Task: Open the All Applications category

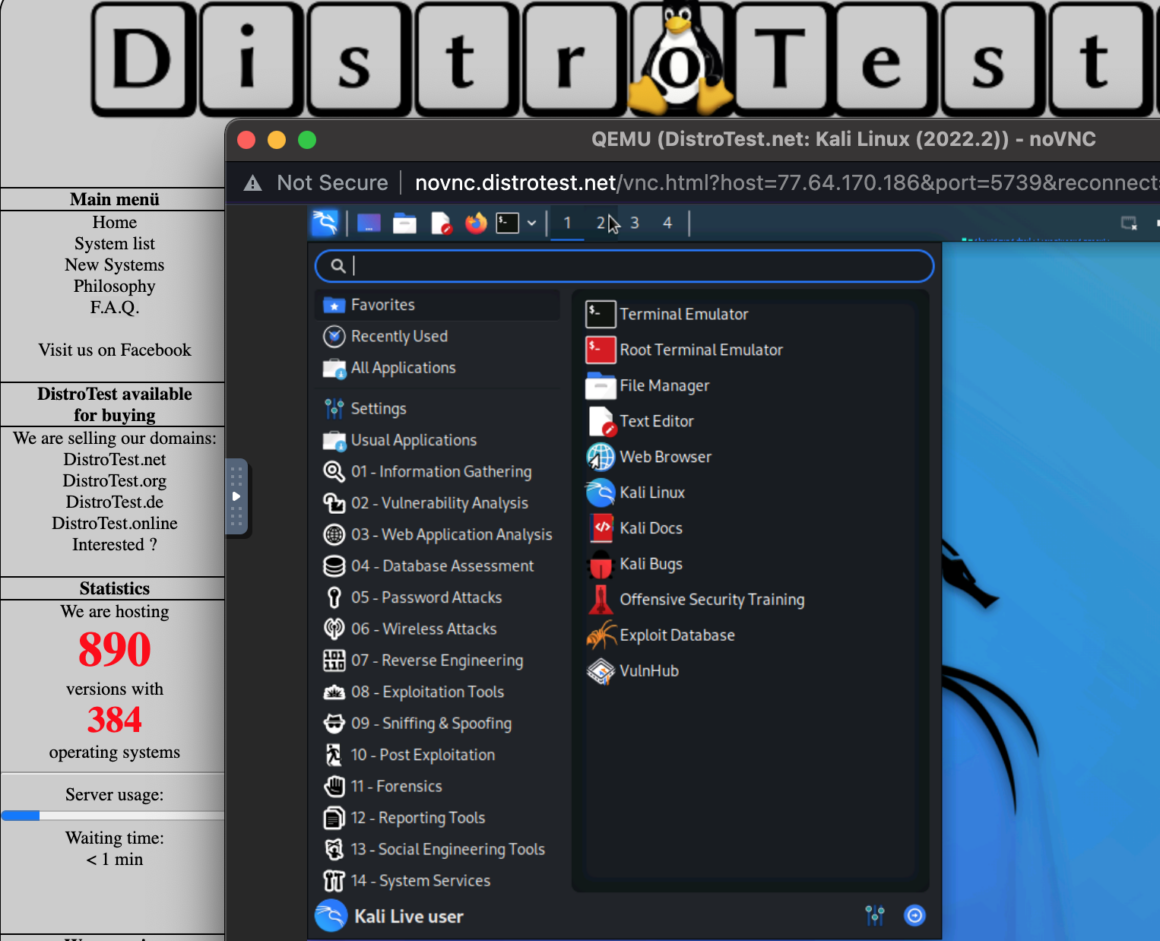Action: (437, 368)
